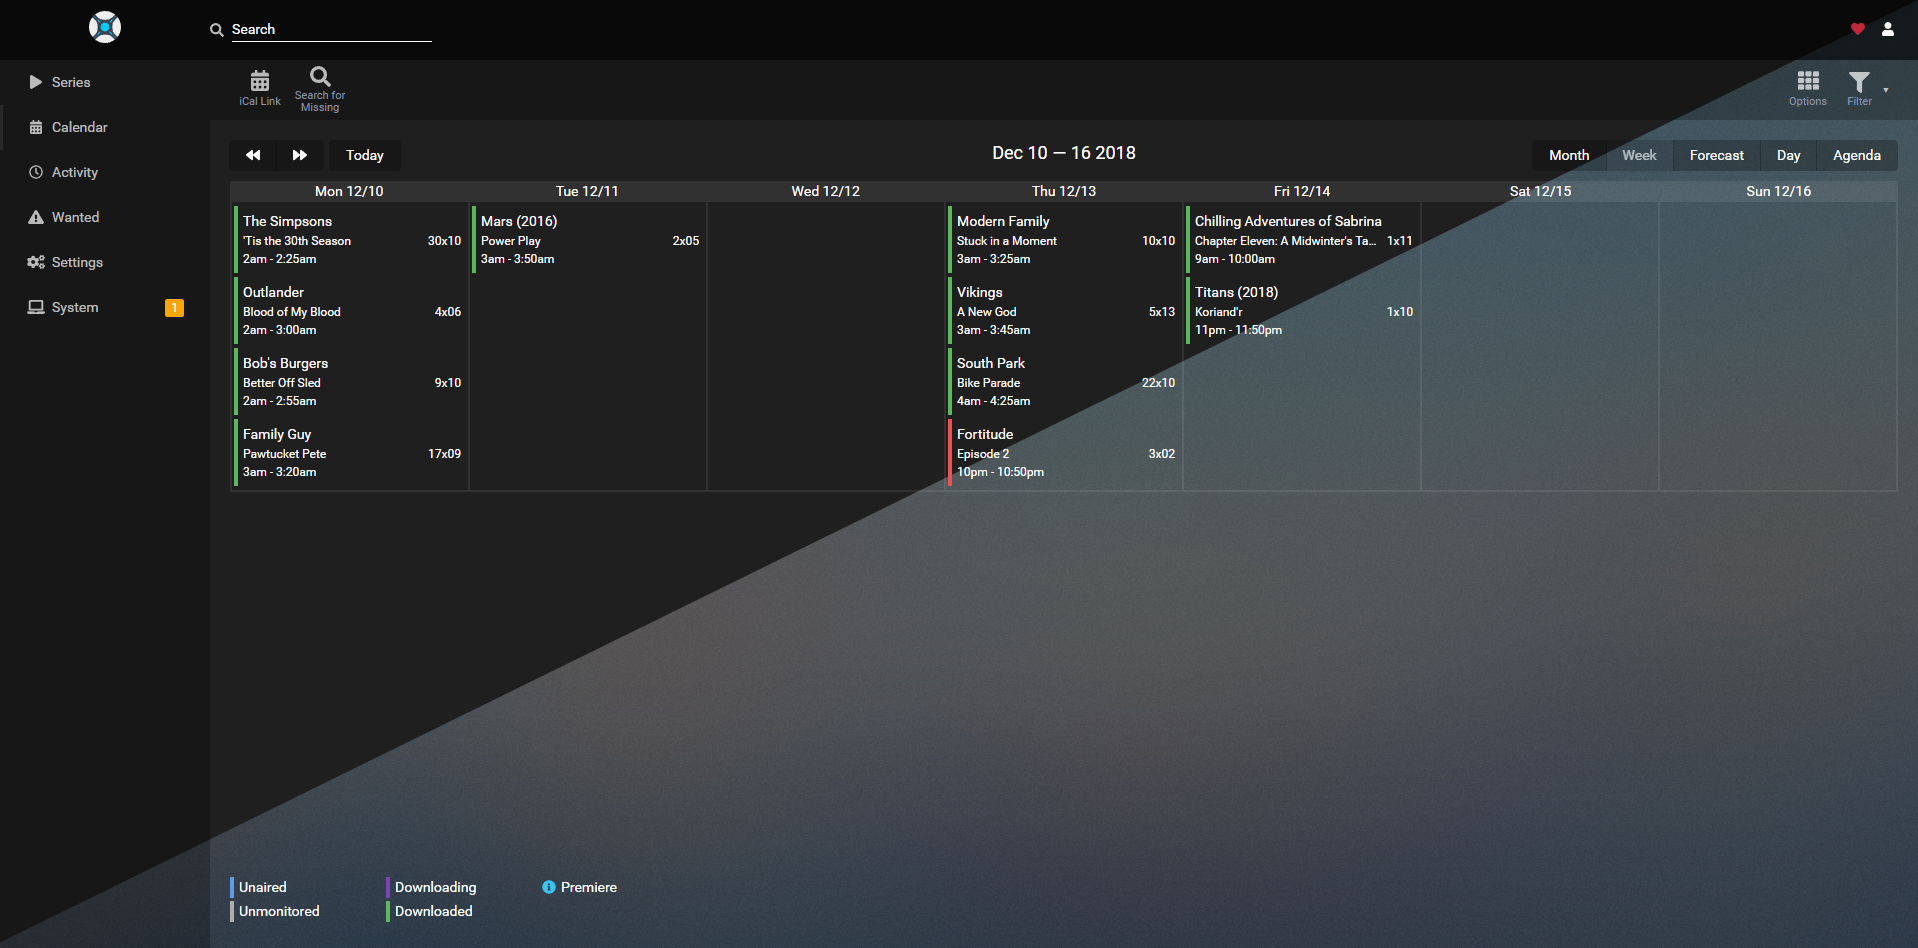Open the Fortitude Episode 2 entry

click(x=1064, y=453)
